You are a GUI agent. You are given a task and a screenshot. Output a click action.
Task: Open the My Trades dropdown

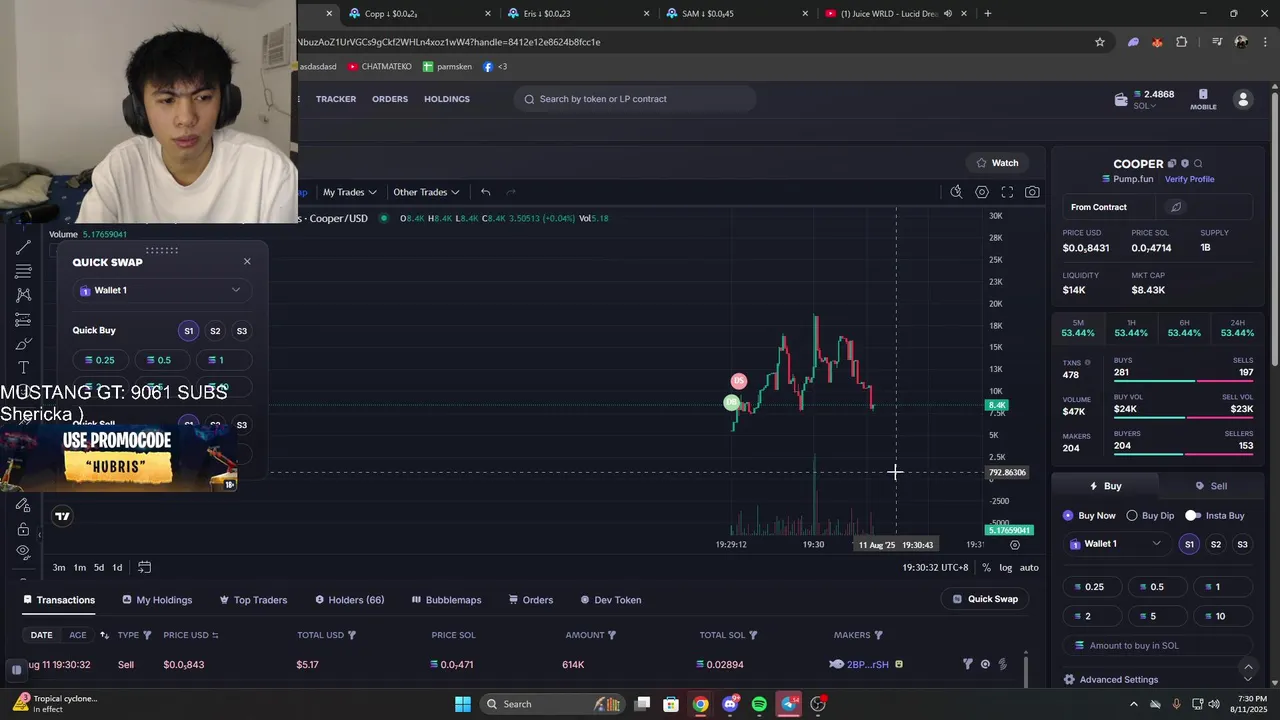pos(349,192)
